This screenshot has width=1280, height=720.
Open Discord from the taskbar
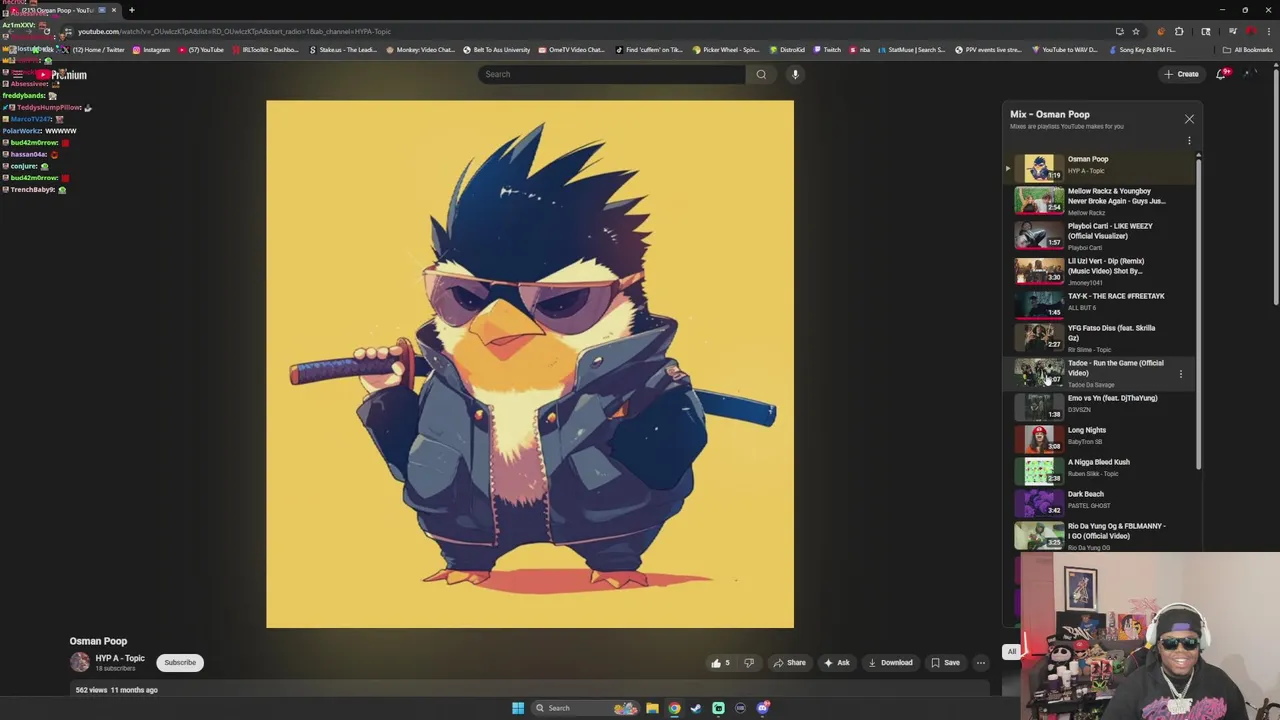(x=762, y=708)
